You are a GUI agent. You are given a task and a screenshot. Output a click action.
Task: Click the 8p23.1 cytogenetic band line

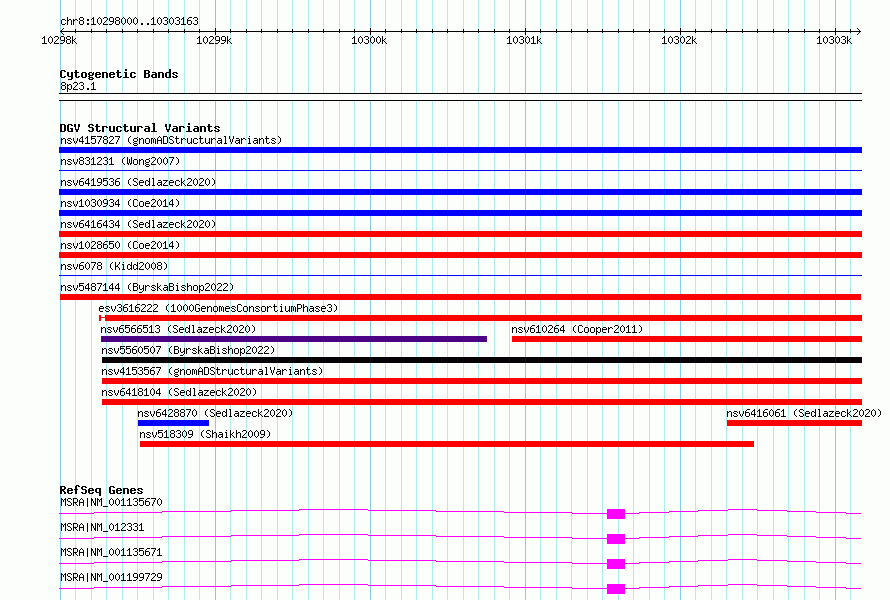[x=460, y=97]
